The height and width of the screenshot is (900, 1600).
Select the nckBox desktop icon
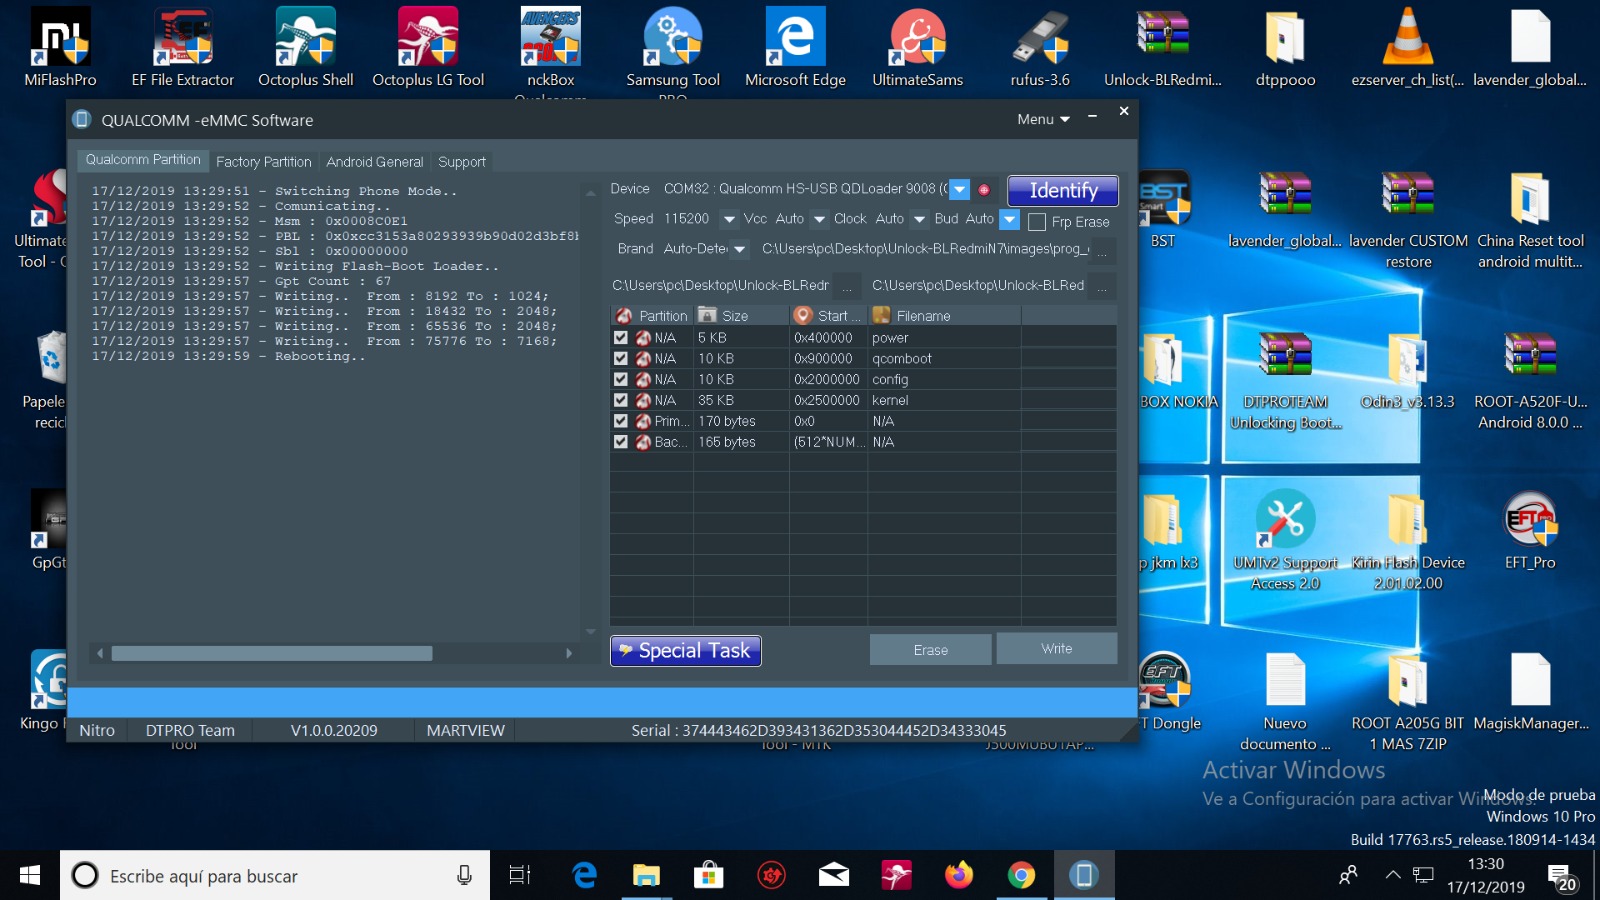(551, 47)
